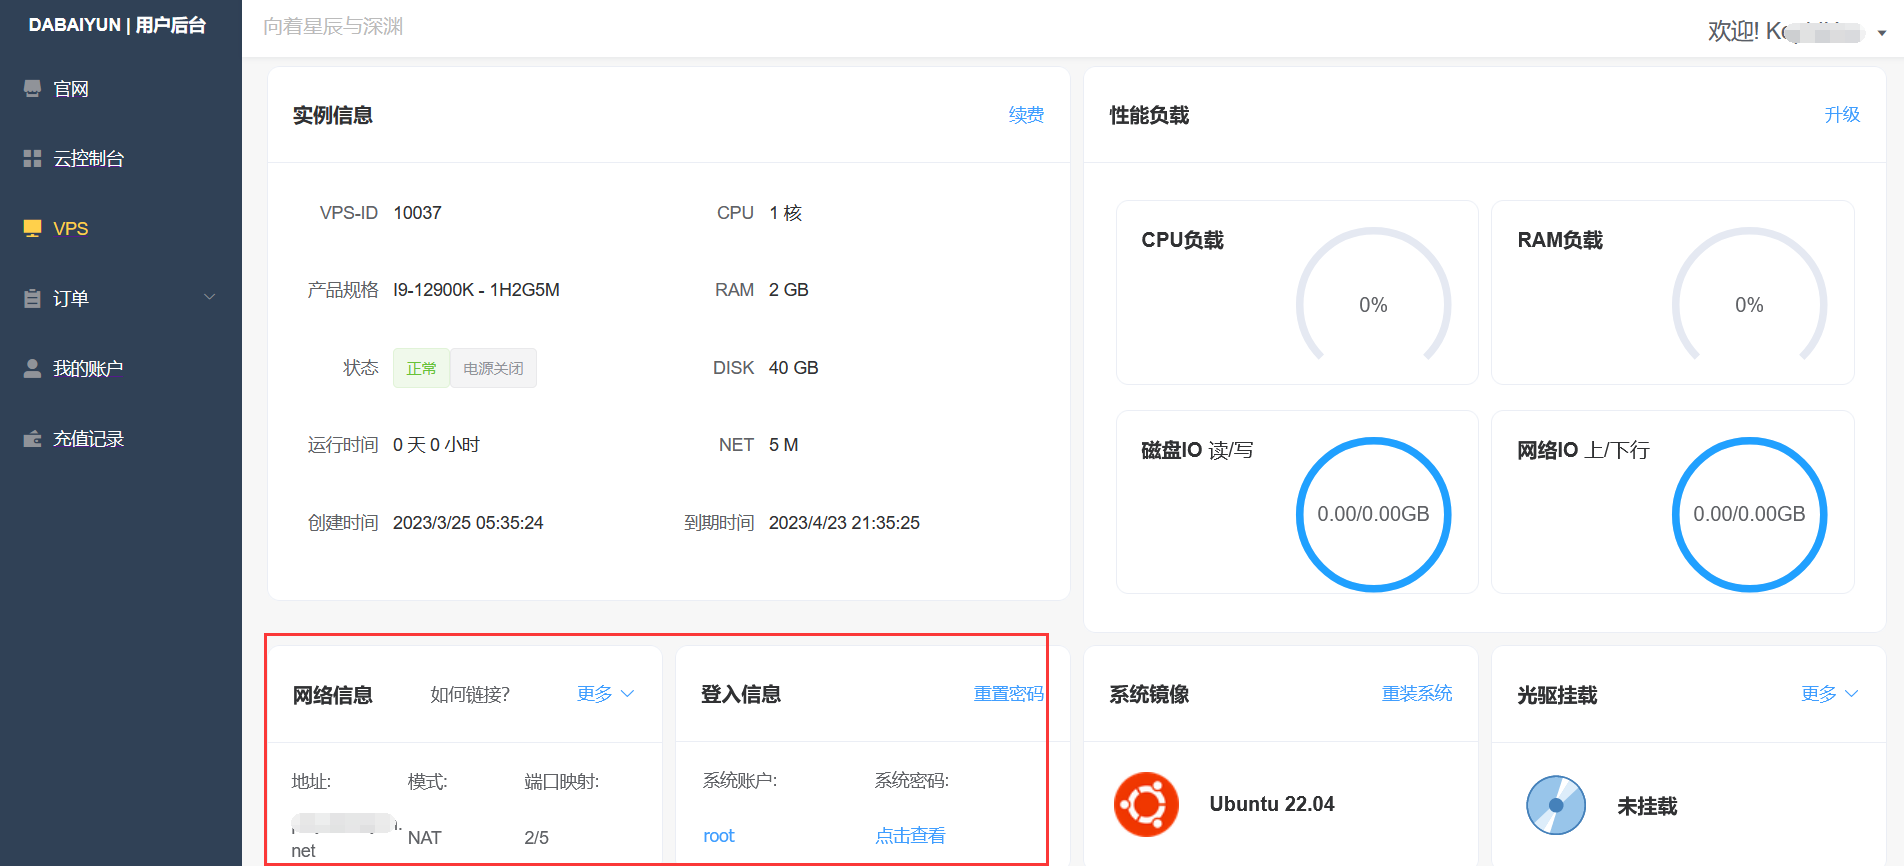The height and width of the screenshot is (866, 1904).
Task: Click the 订单 clipboard icon
Action: tap(32, 298)
